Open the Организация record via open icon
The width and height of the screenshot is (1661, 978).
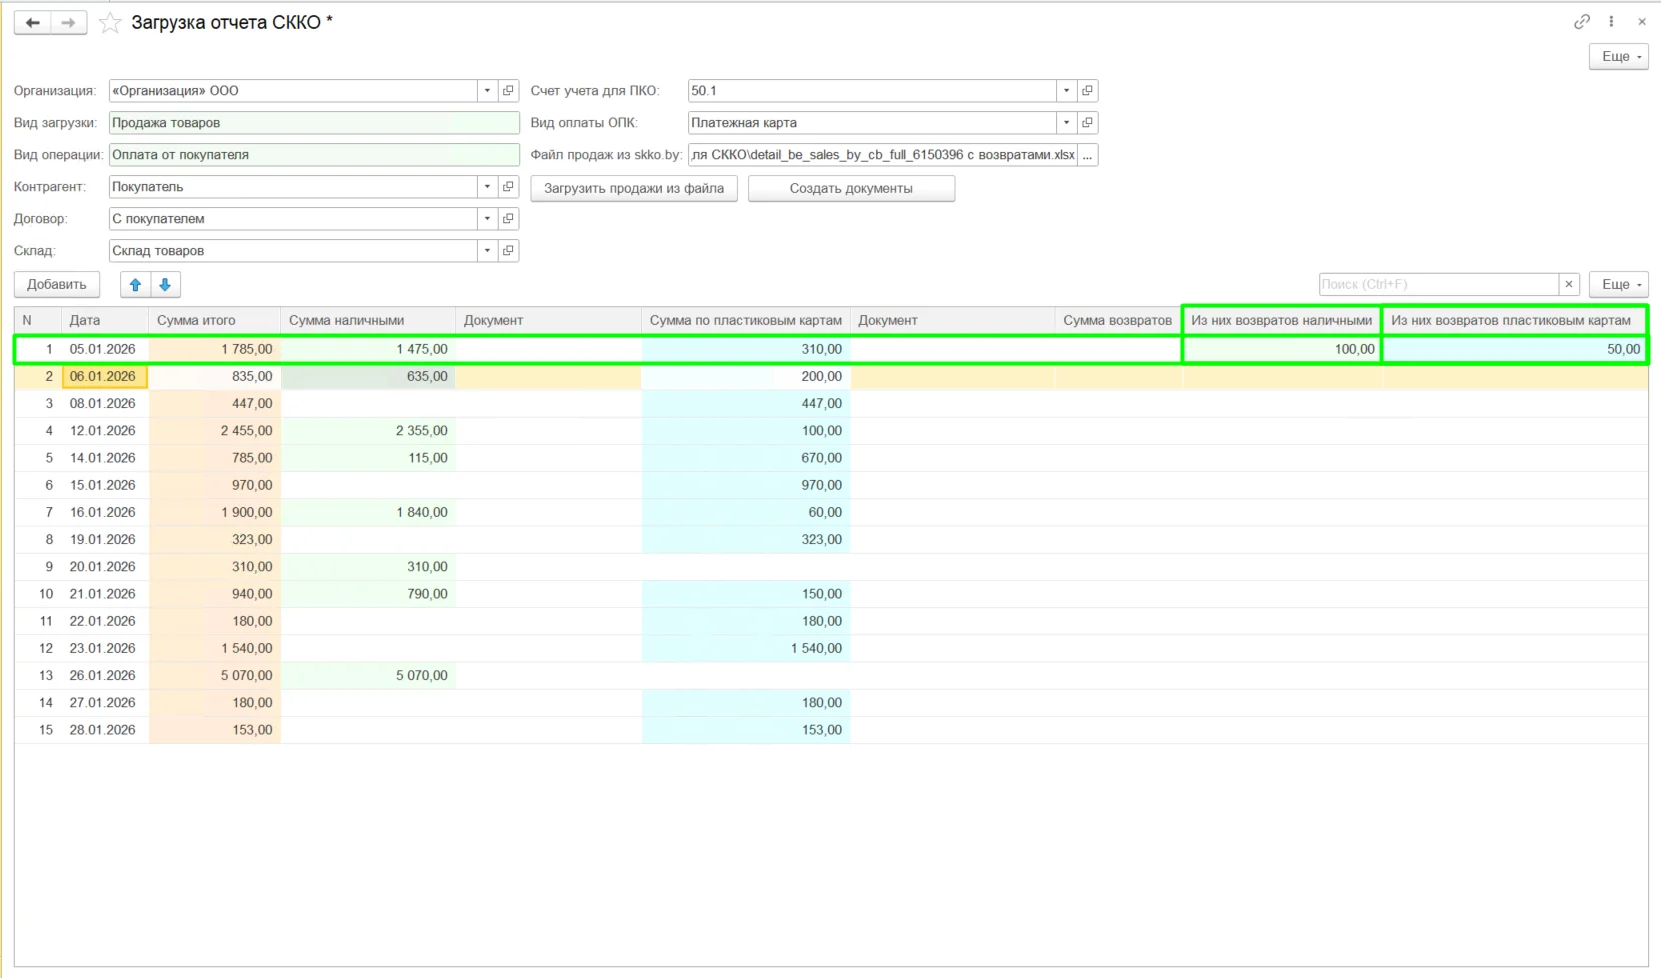(508, 91)
